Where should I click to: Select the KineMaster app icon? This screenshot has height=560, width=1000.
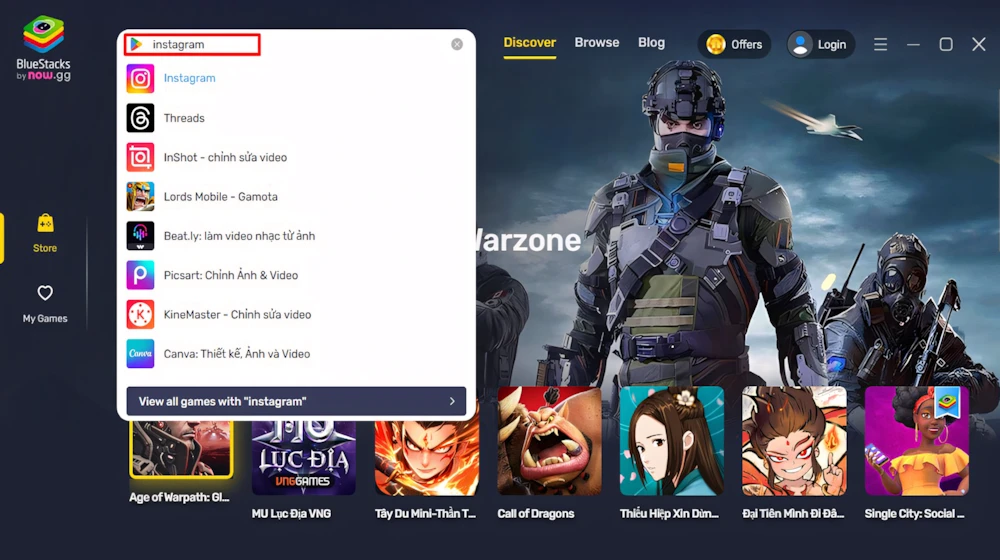pyautogui.click(x=140, y=314)
